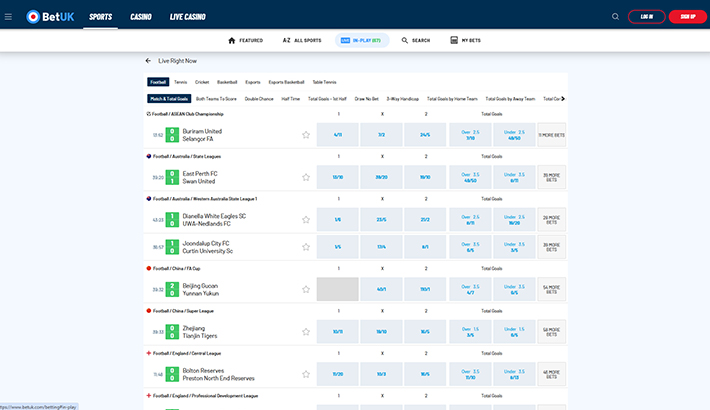Expand 54 More Bets for Beijing Guoan
The width and height of the screenshot is (710, 410).
point(551,289)
